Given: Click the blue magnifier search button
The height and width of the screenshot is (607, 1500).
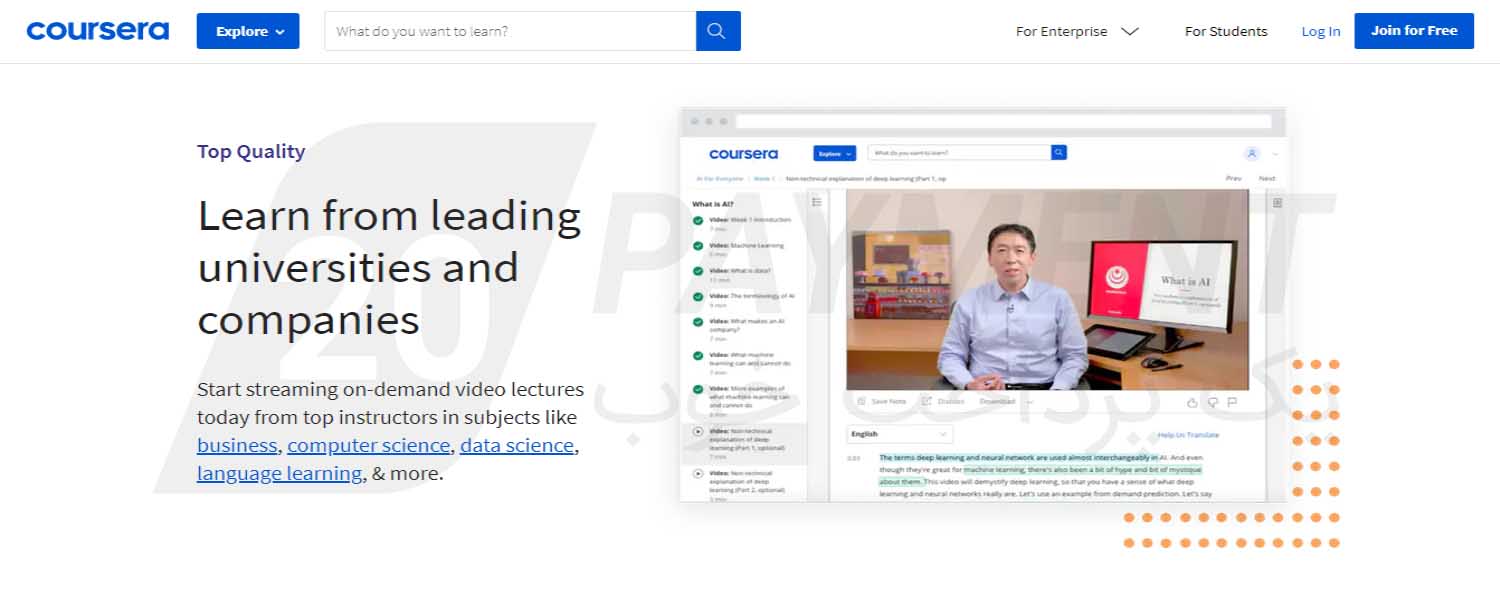Looking at the screenshot, I should (x=718, y=31).
